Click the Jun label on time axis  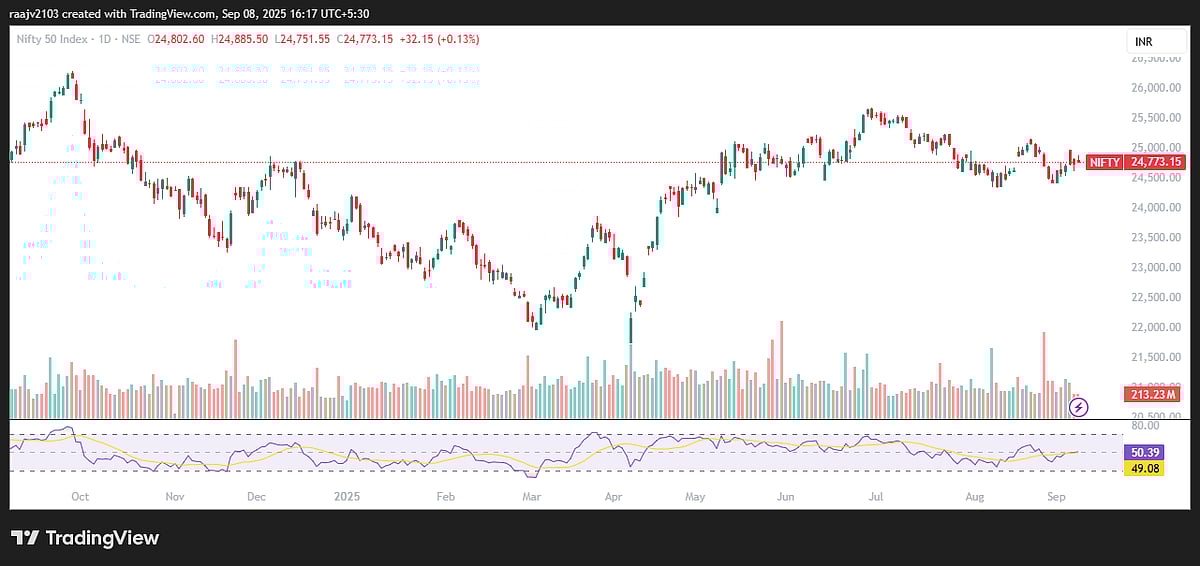pos(786,496)
